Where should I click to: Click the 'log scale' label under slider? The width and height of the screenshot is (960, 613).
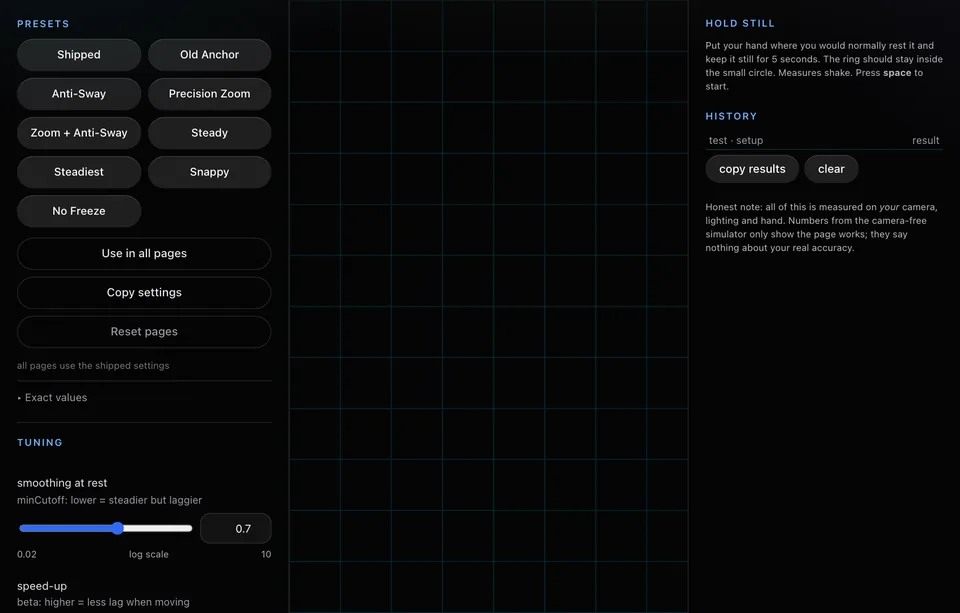149,554
